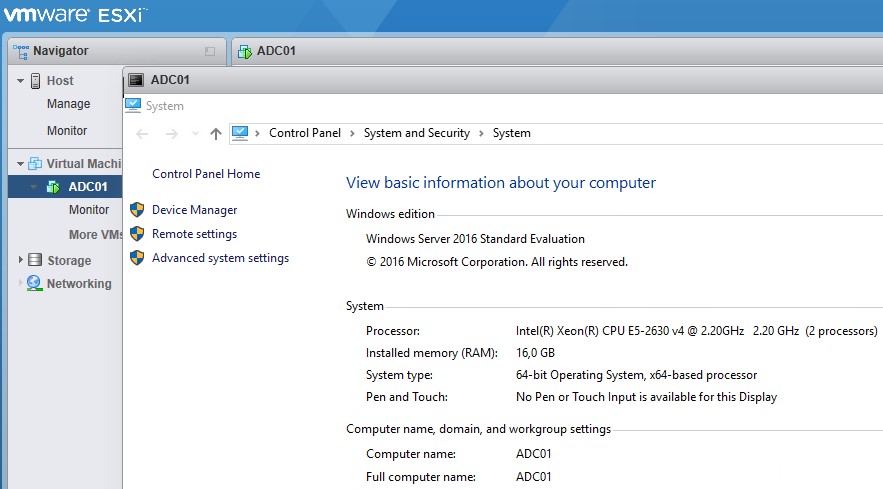Click No Pen or Touch Input text
Viewport: 883px width, 489px height.
(646, 397)
